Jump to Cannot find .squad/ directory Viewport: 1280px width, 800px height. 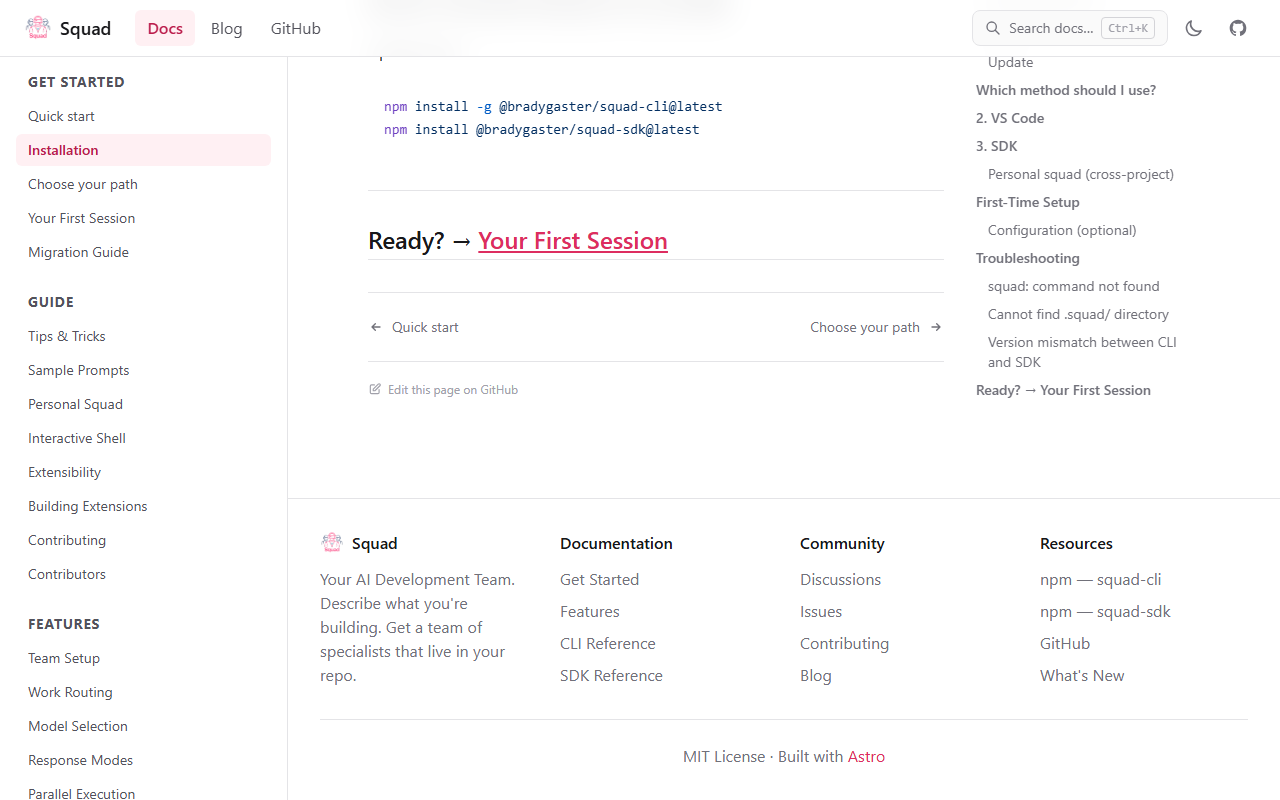(1078, 314)
